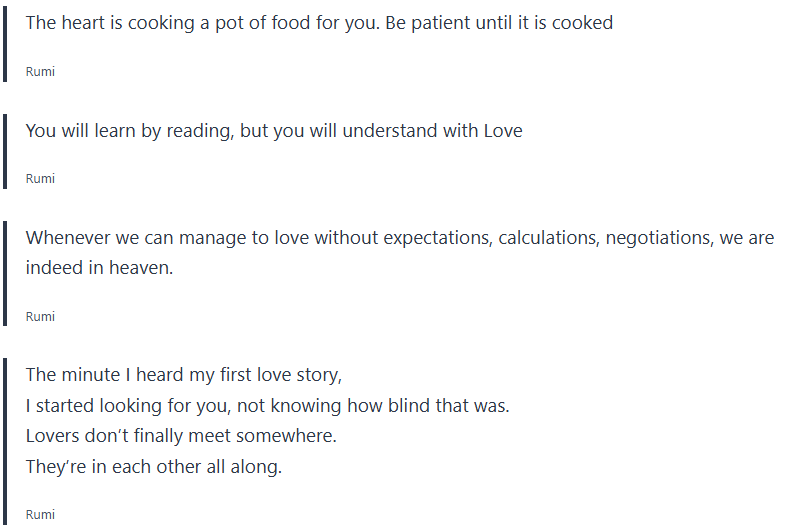Click the Rumi attribution under the reading quote
This screenshot has width=807, height=530.
40,178
